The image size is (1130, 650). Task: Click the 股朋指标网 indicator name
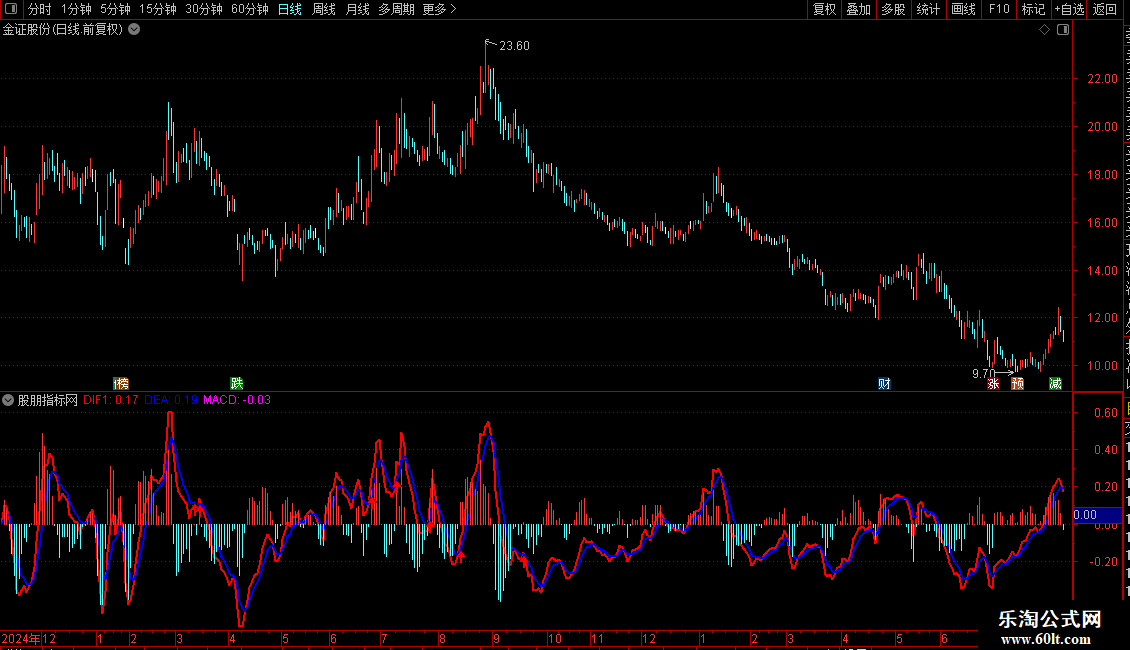point(48,400)
